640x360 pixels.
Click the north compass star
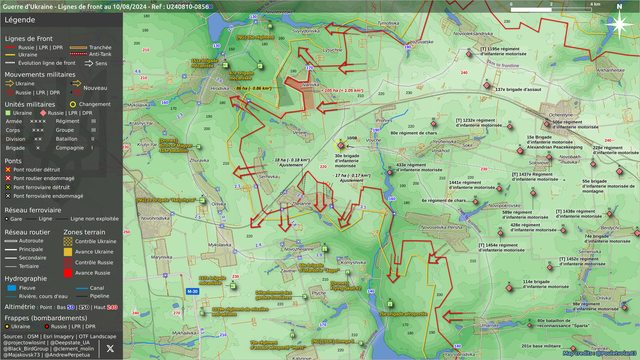pos(619,24)
